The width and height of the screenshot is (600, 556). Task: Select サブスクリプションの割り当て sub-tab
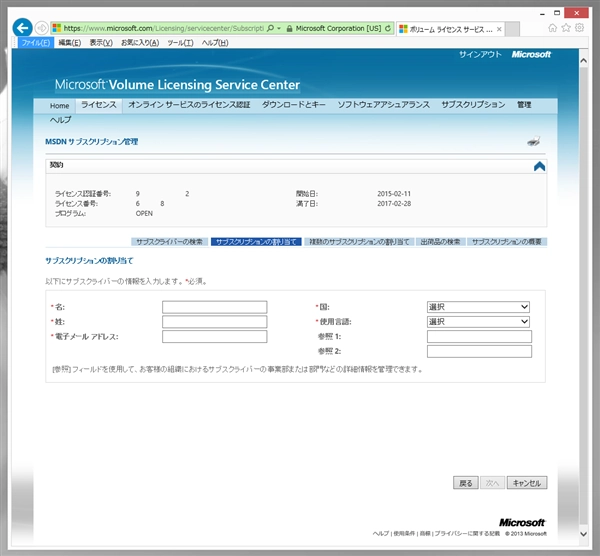(x=256, y=242)
